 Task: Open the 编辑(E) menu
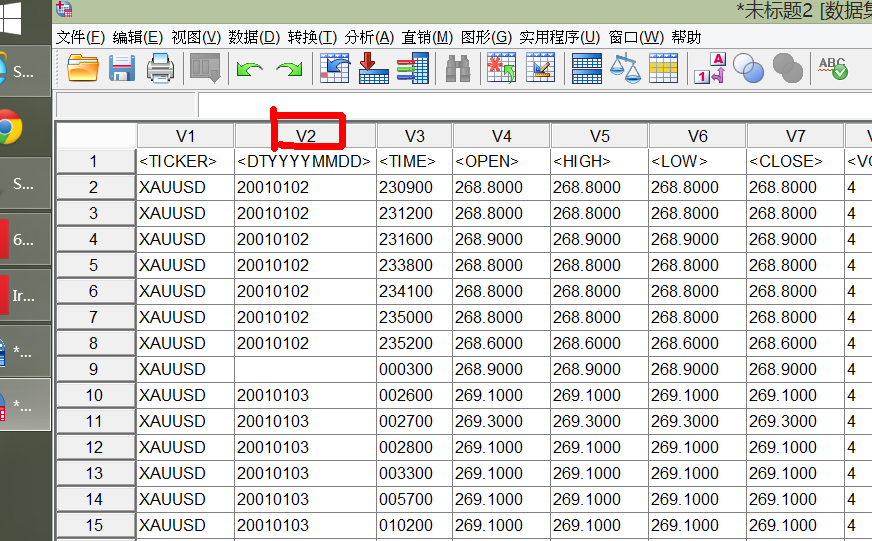tap(137, 37)
